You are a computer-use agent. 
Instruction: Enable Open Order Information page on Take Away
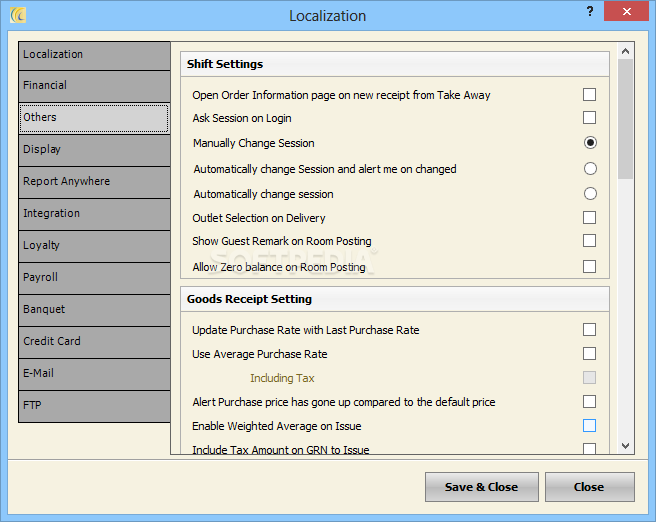589,95
